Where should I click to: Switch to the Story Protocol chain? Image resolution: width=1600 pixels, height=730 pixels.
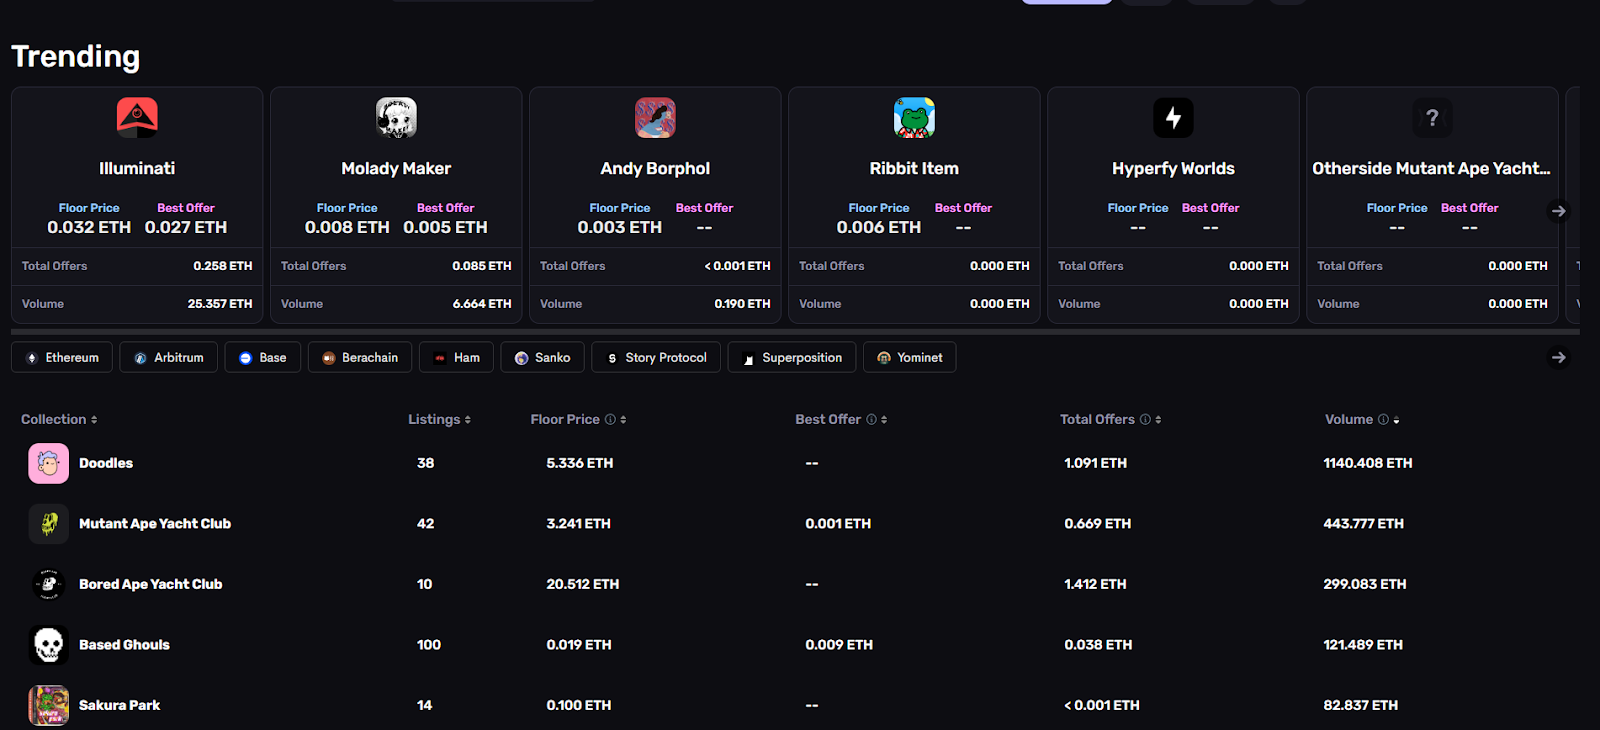pos(656,357)
